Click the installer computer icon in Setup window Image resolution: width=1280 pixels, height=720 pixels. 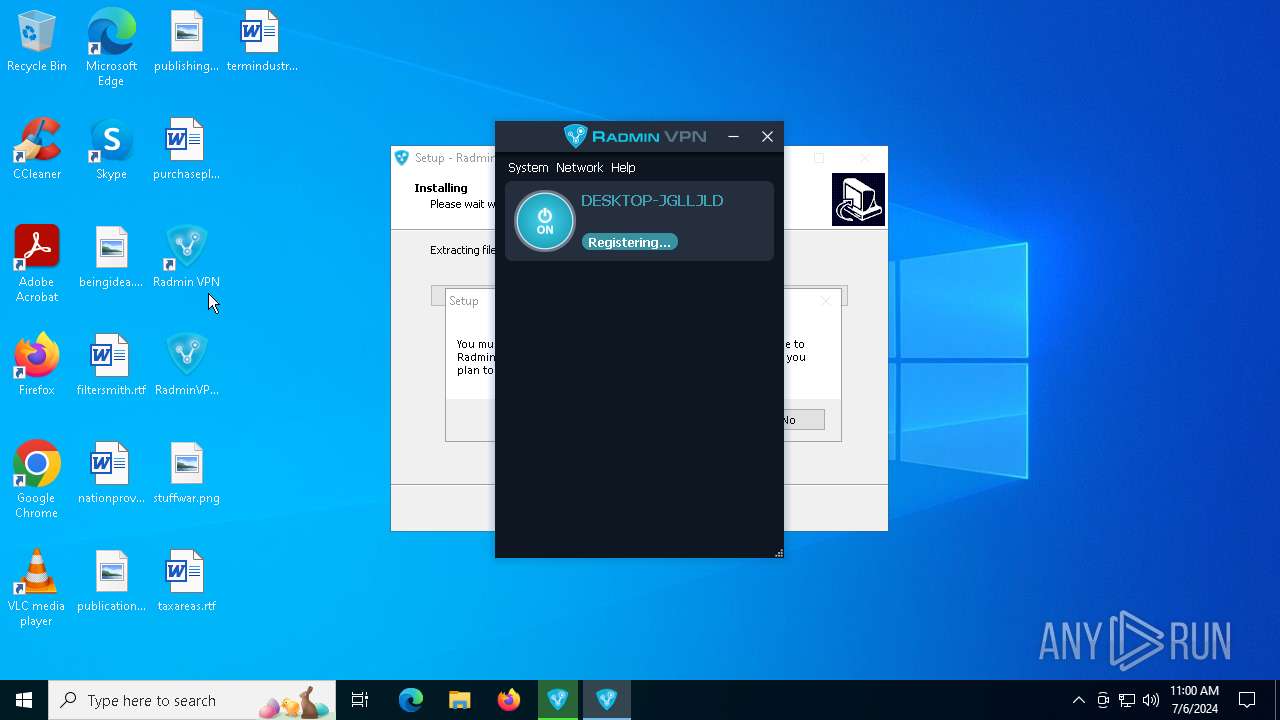click(858, 199)
